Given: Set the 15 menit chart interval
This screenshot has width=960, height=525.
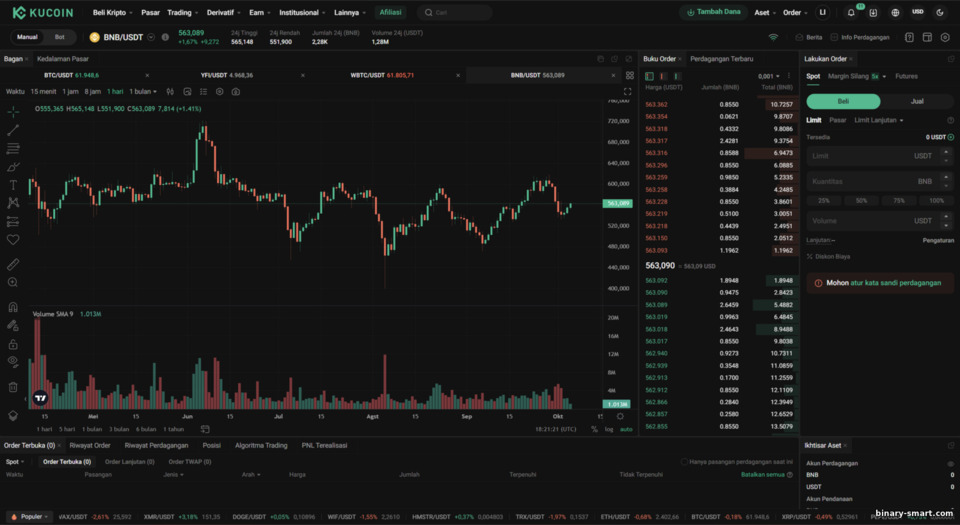Looking at the screenshot, I should [43, 92].
